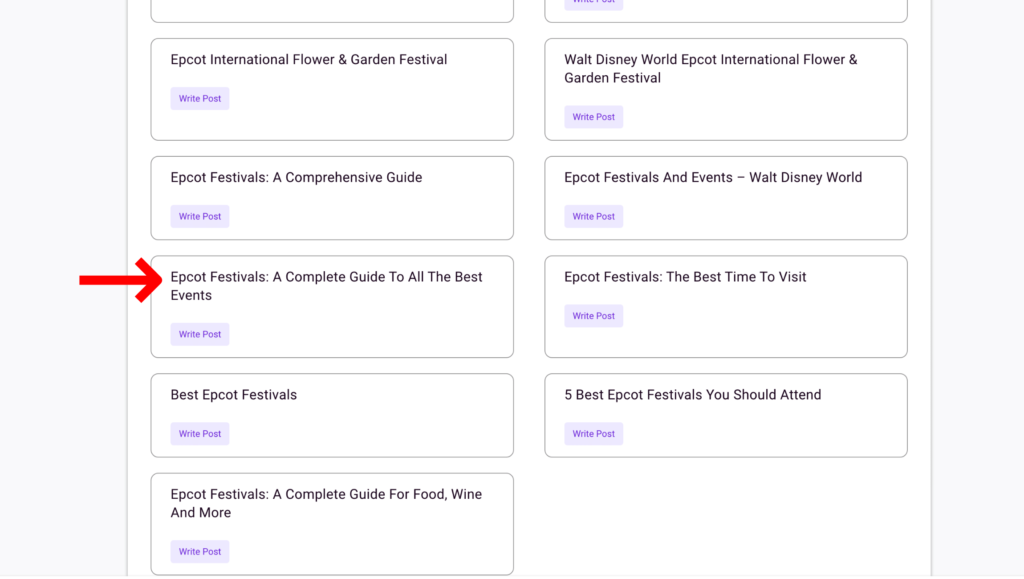Select title 'Epcot Festivals: A Complete Guide To All The Best Events'
This screenshot has width=1024, height=579.
tap(327, 286)
